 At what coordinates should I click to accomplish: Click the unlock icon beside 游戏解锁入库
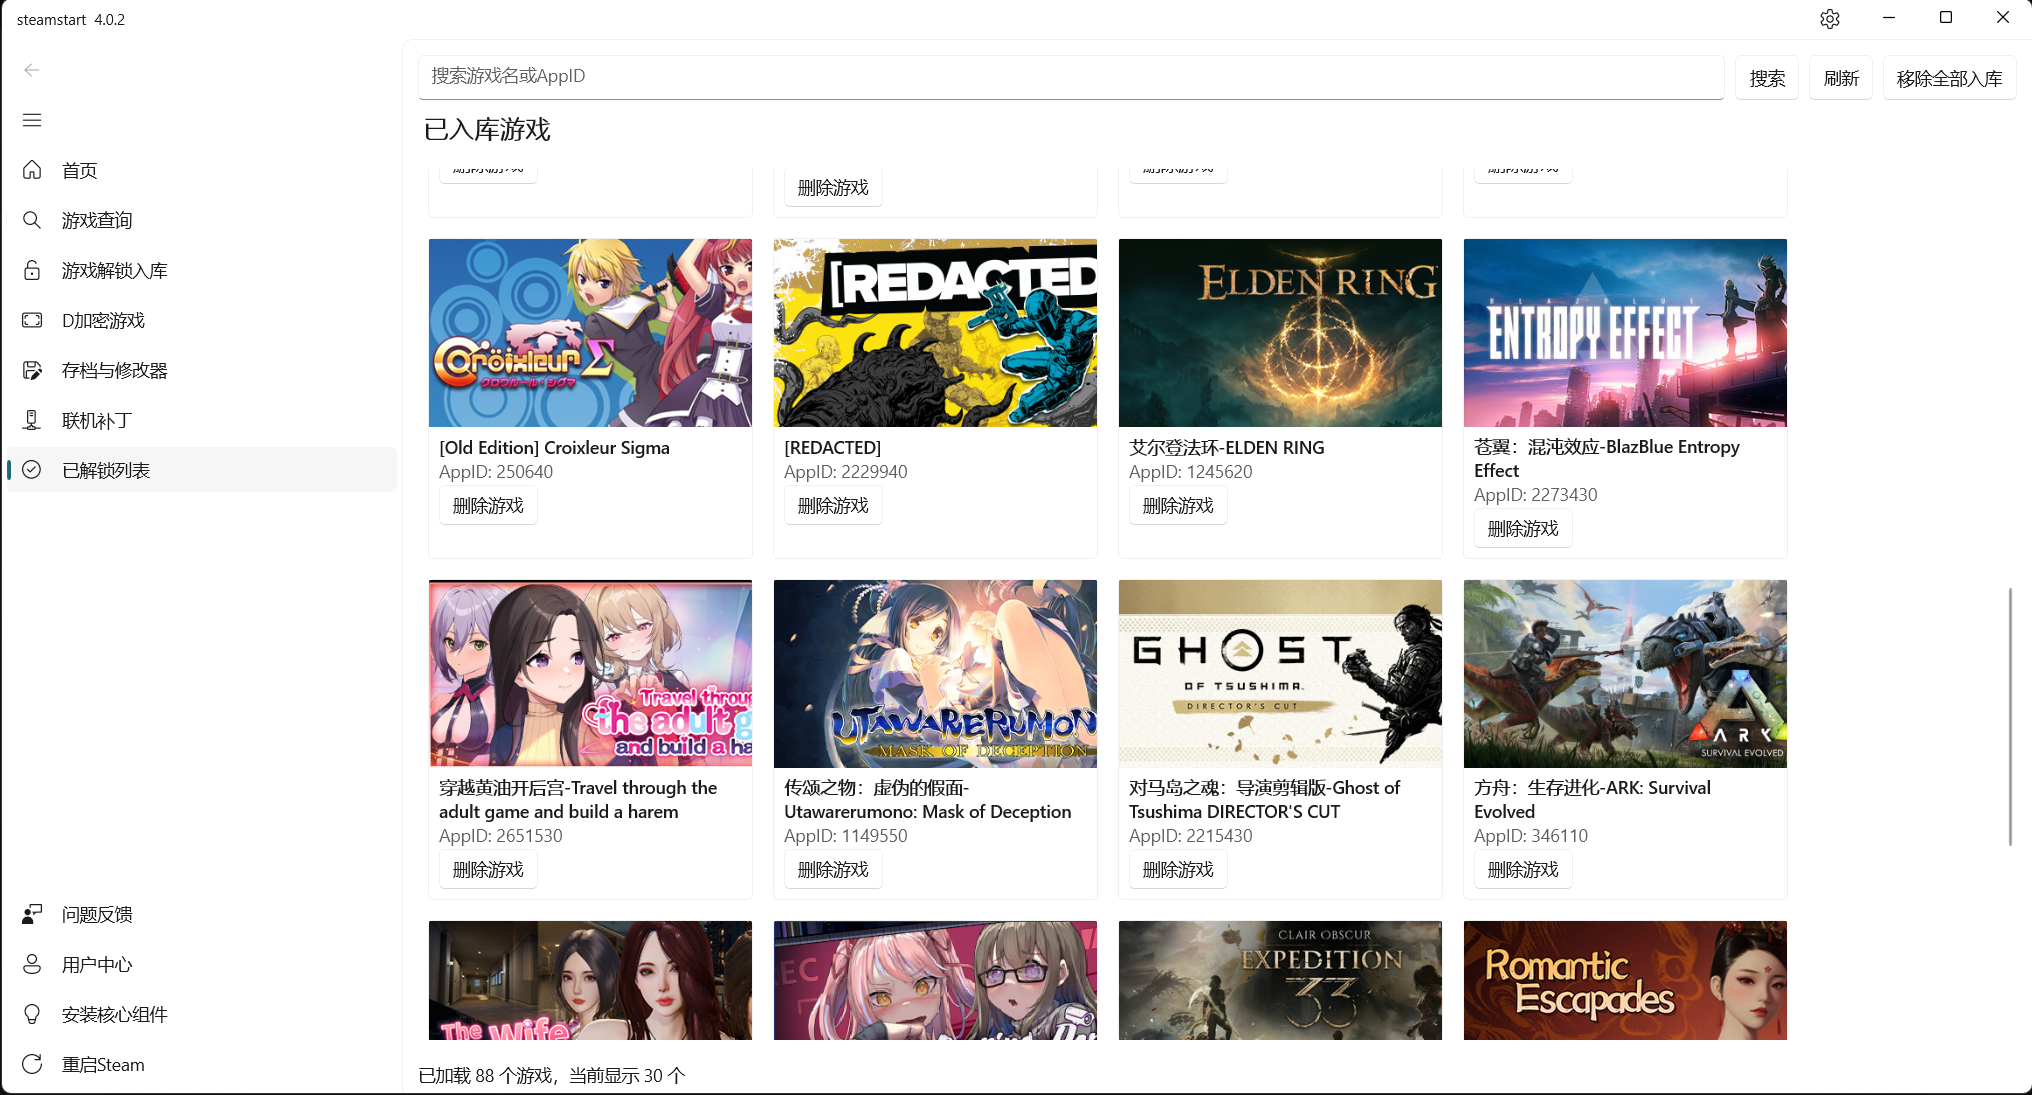click(x=32, y=270)
